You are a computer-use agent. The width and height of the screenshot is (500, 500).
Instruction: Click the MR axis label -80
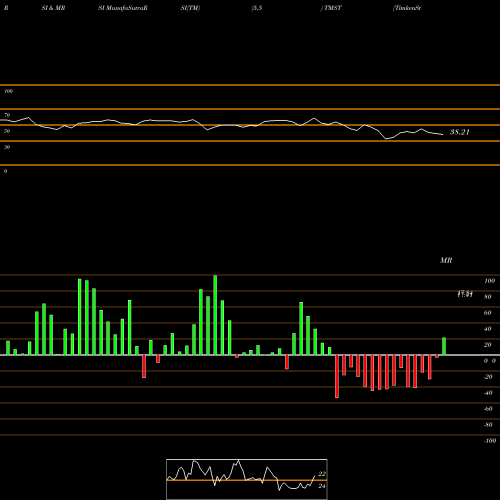coord(488,425)
